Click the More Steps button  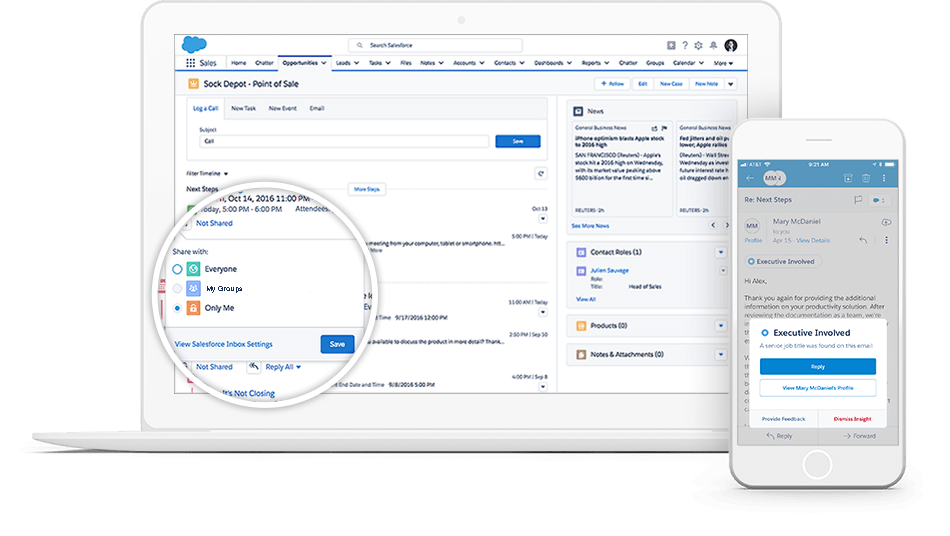click(x=367, y=190)
